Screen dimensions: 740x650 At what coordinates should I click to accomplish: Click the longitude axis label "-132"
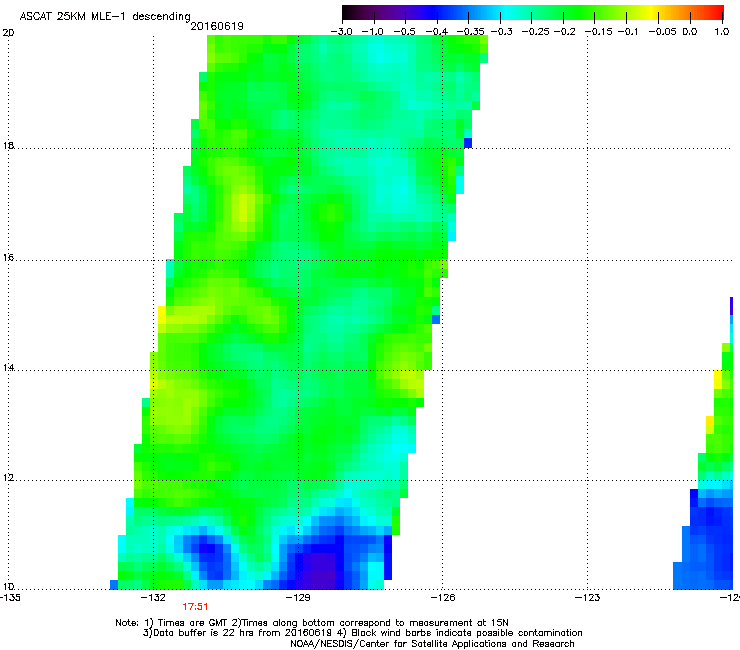154,598
